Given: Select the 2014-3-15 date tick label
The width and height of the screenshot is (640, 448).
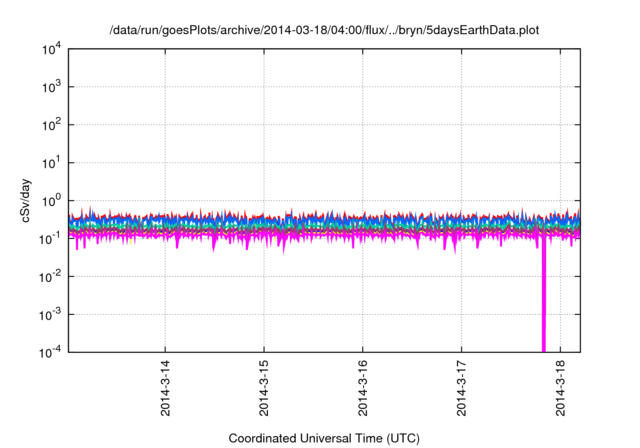Looking at the screenshot, I should [264, 388].
